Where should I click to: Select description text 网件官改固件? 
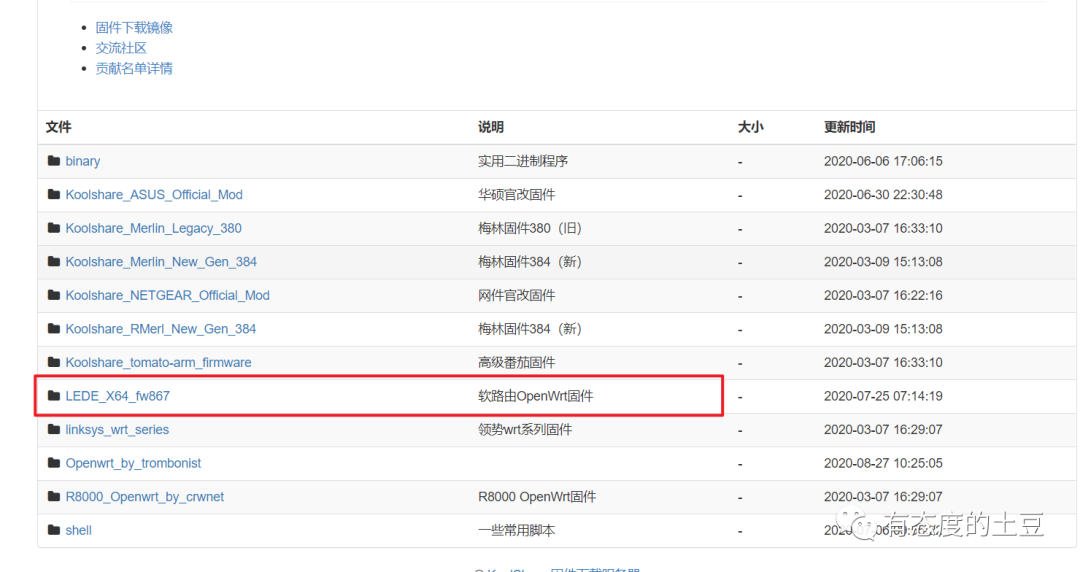517,296
